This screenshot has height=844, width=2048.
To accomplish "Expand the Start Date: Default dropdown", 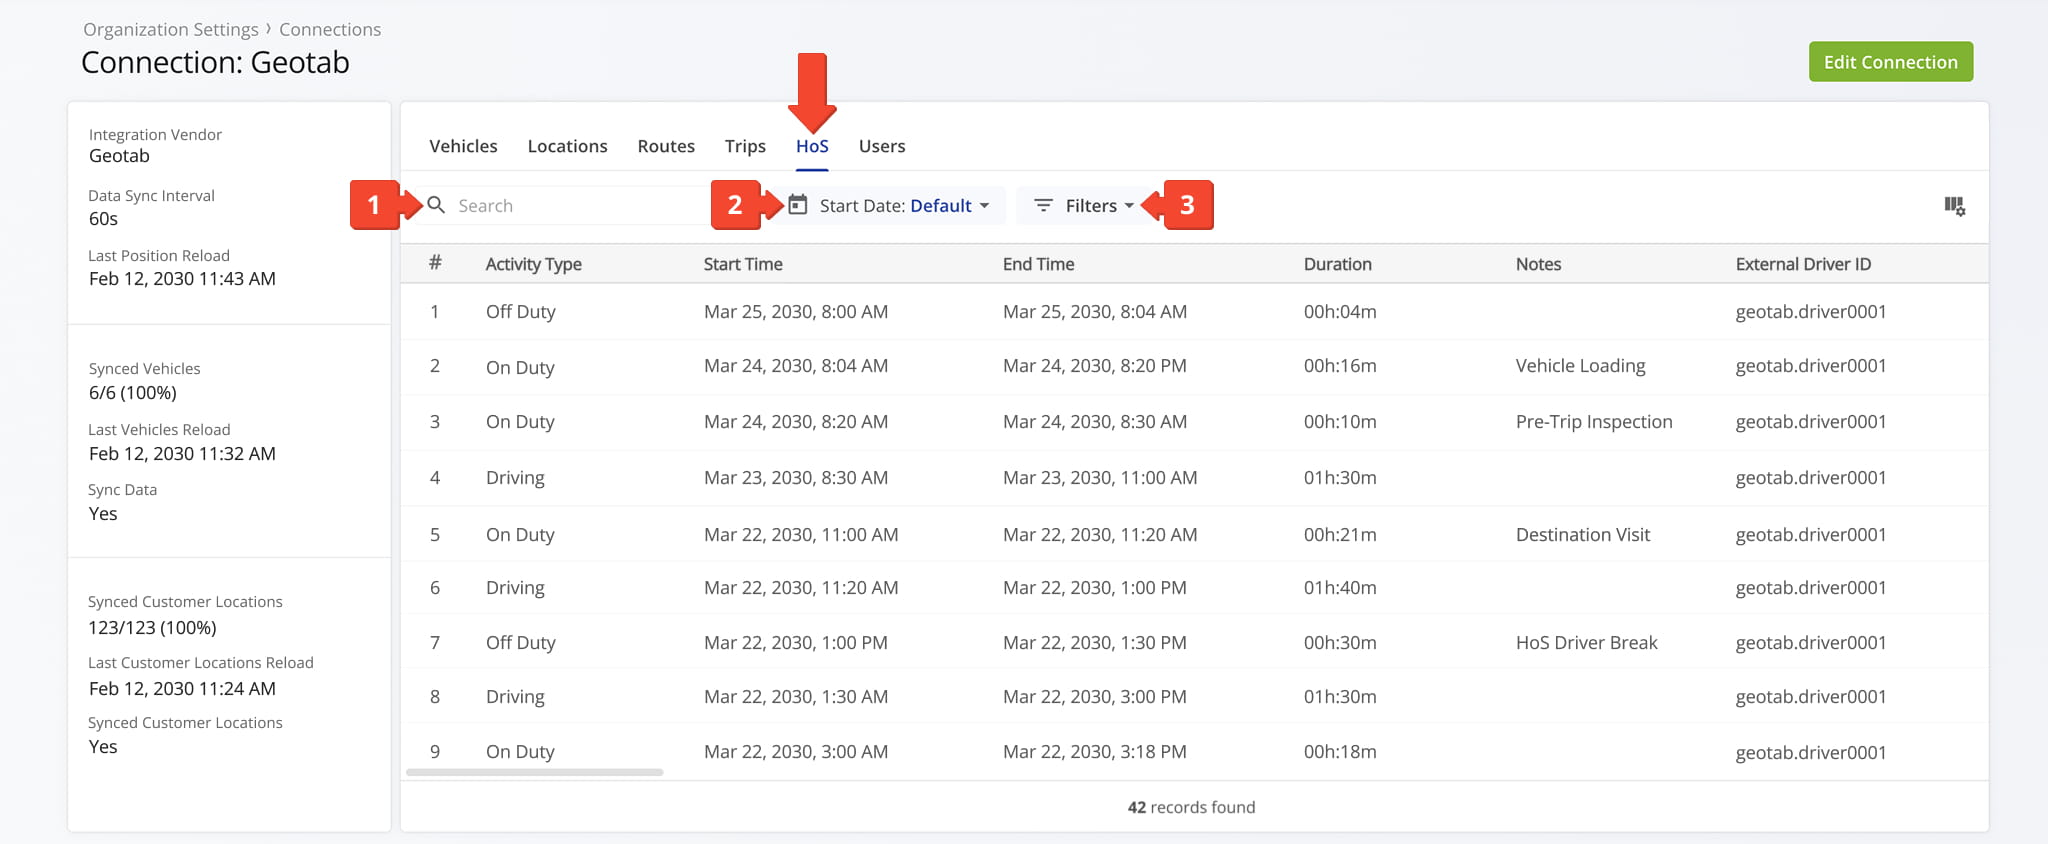I will coord(984,206).
